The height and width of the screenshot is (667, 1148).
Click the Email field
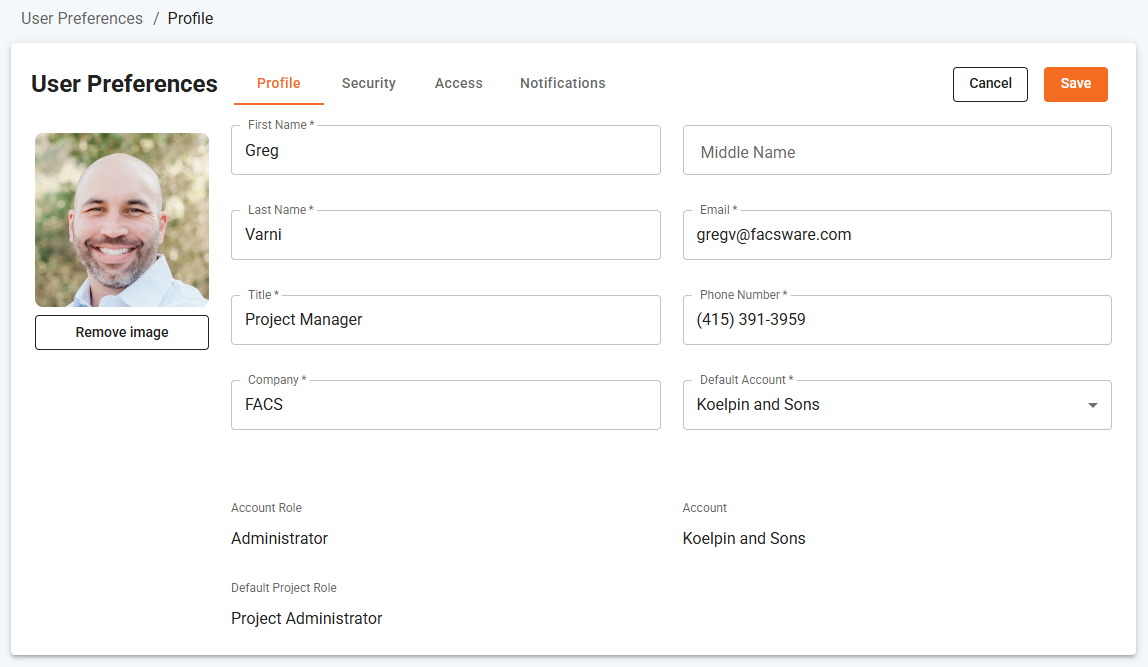(x=897, y=235)
